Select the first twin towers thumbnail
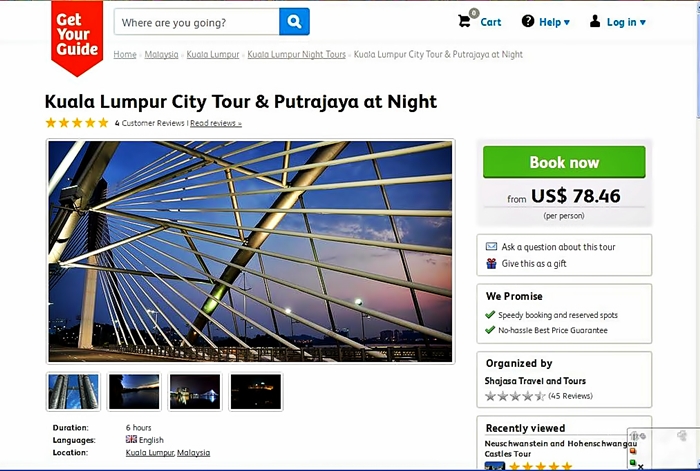Viewport: 700px width, 471px height. 74,392
